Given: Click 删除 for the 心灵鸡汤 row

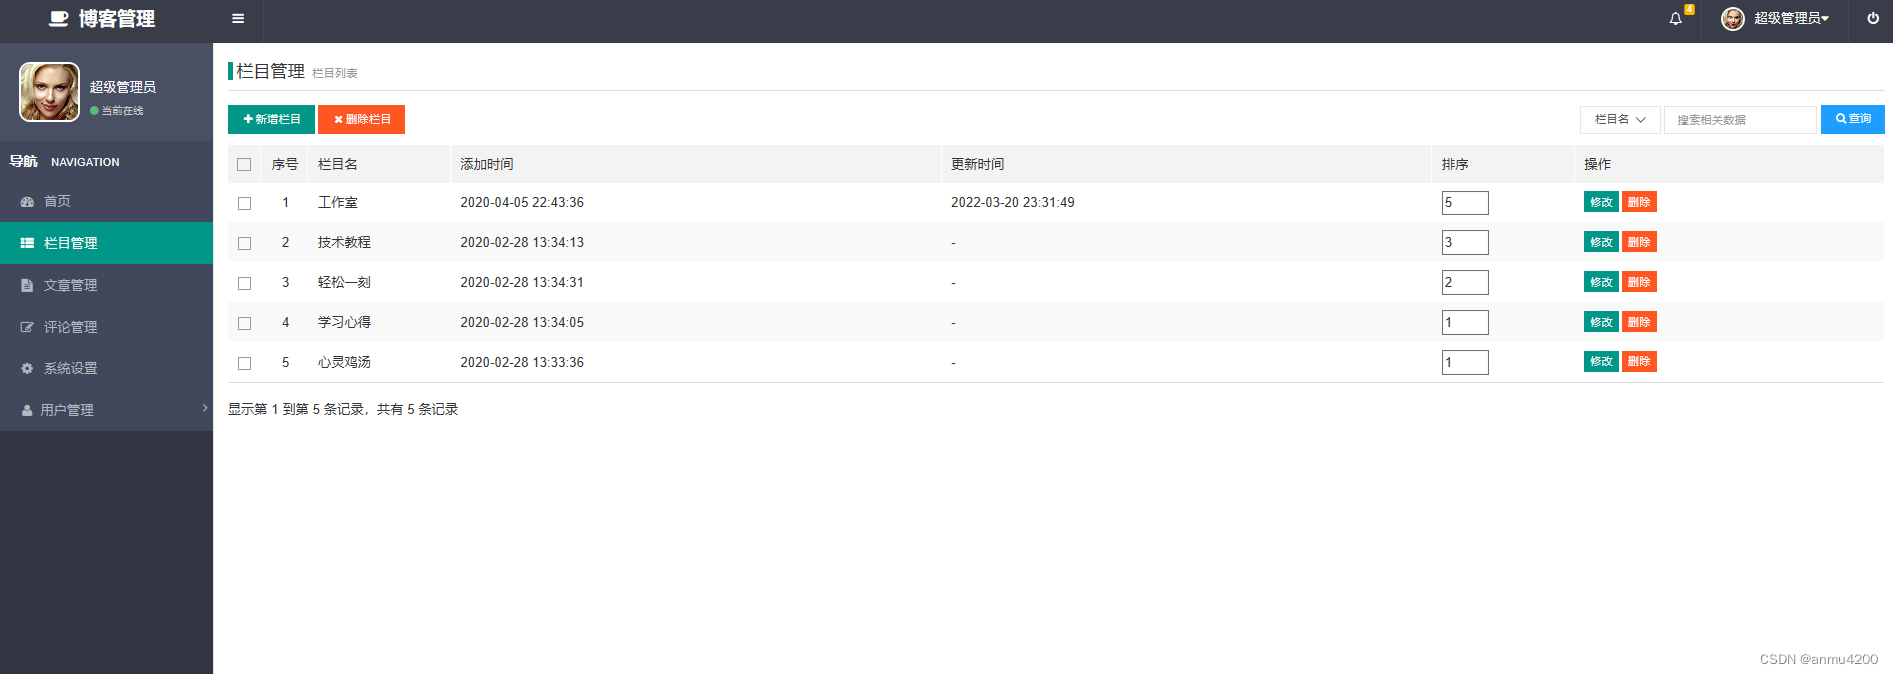Looking at the screenshot, I should pos(1639,361).
